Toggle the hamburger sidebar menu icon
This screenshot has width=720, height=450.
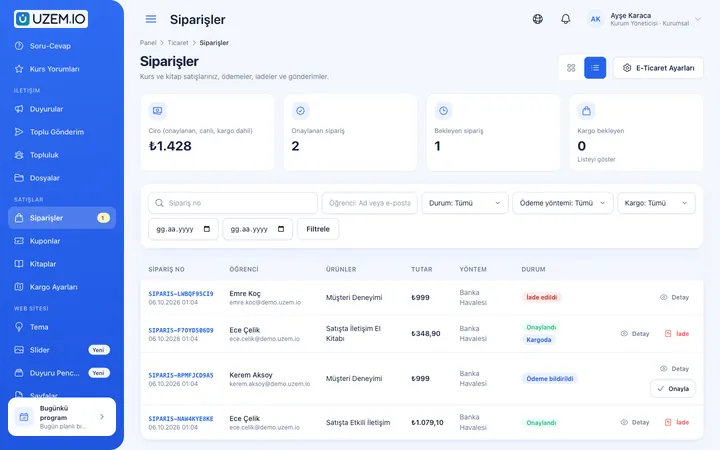pos(151,19)
